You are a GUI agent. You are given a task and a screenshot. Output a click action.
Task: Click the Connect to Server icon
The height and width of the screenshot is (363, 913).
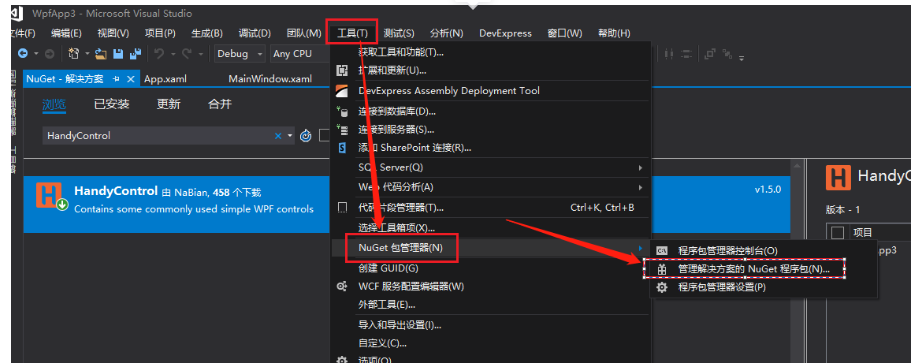342,129
